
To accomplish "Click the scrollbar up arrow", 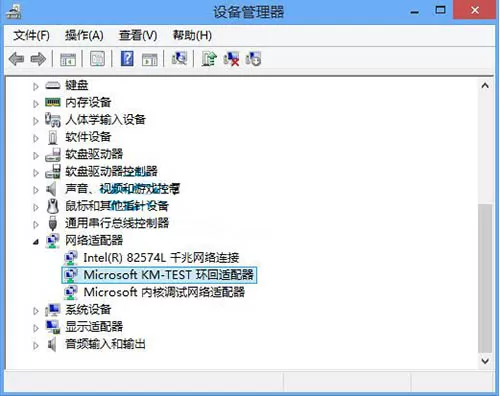I will click(x=485, y=86).
